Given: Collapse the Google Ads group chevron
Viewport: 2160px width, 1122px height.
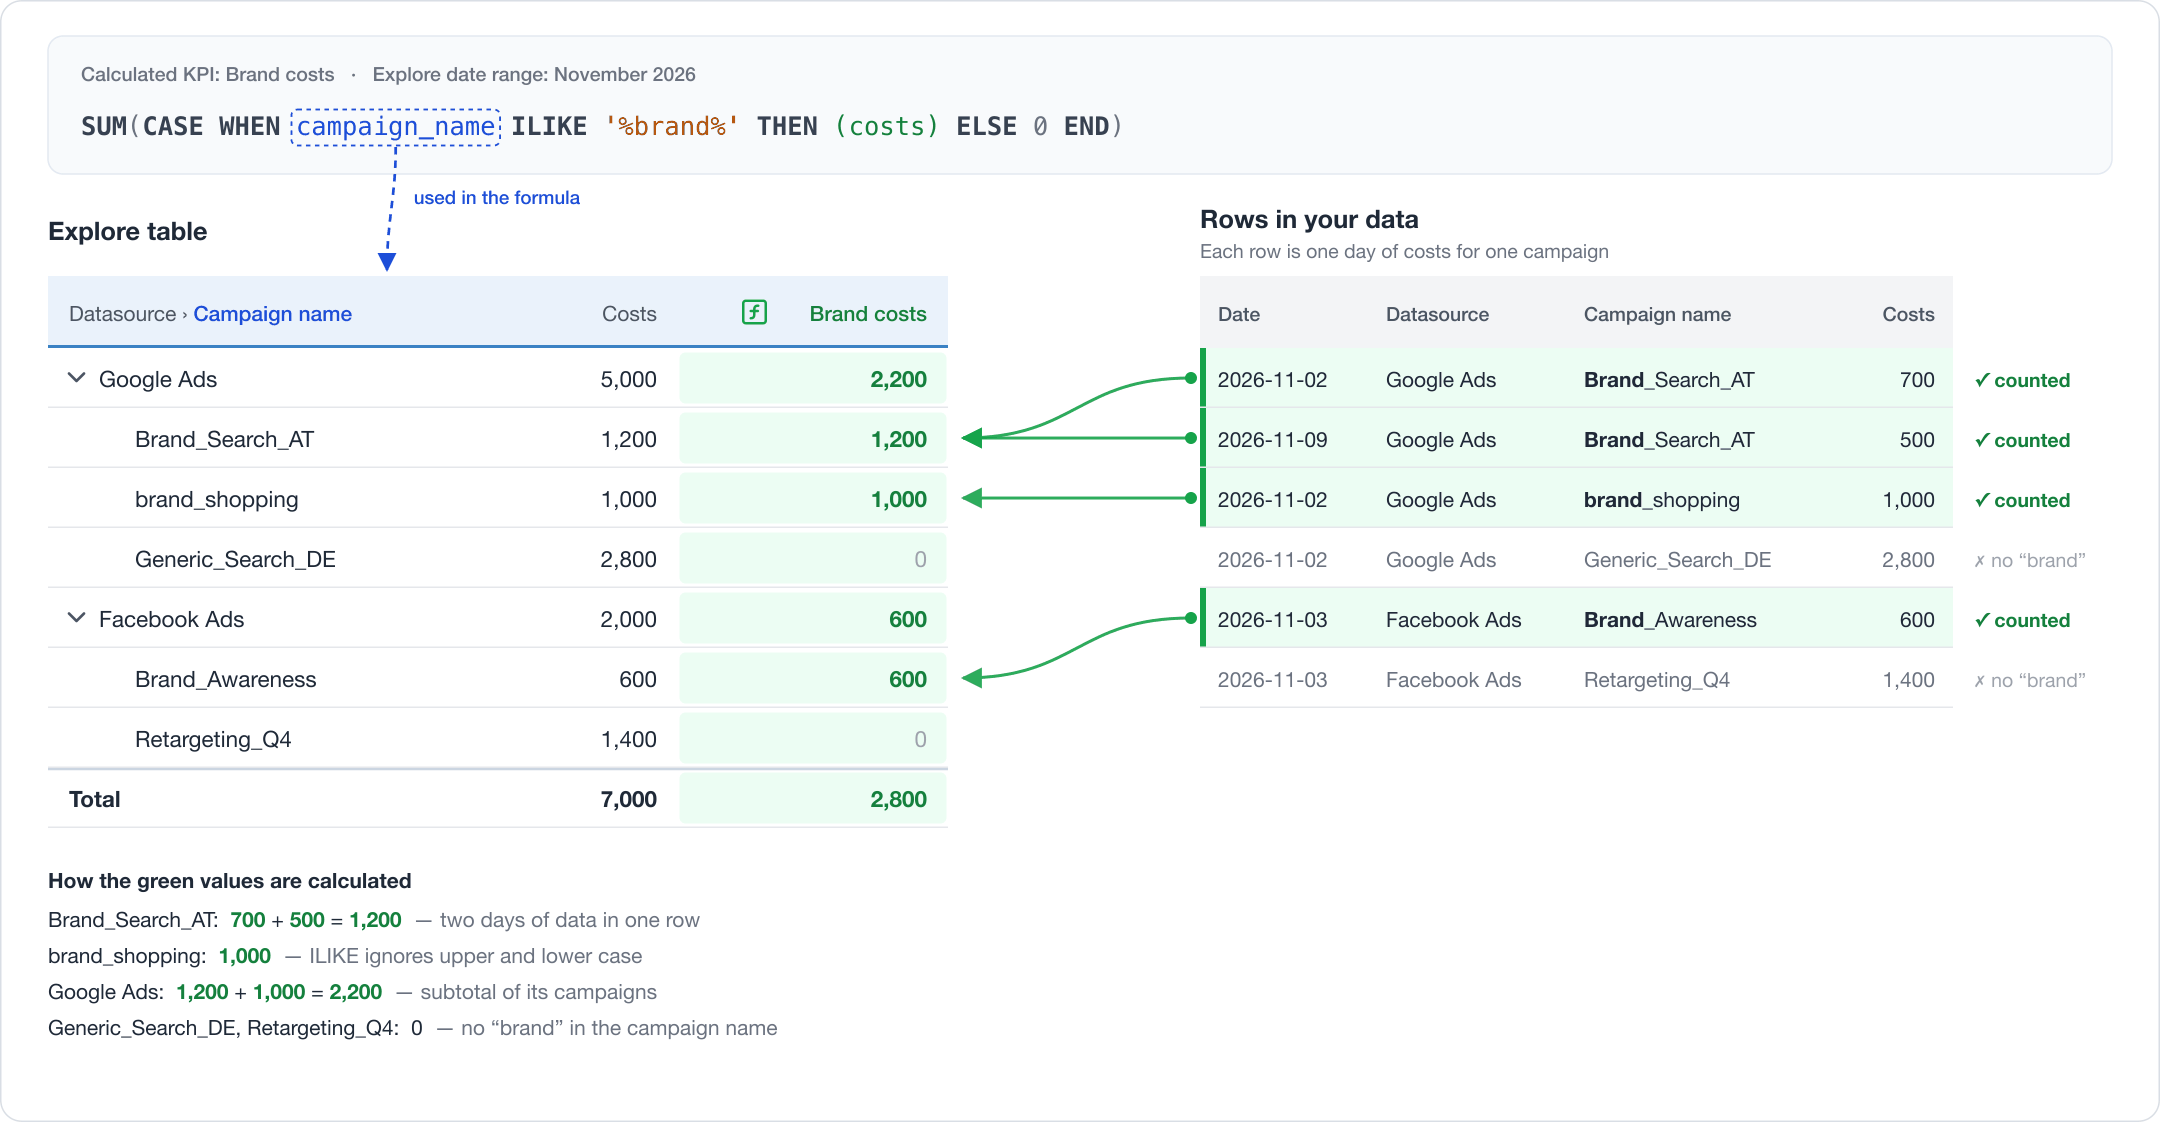Looking at the screenshot, I should click(x=76, y=378).
